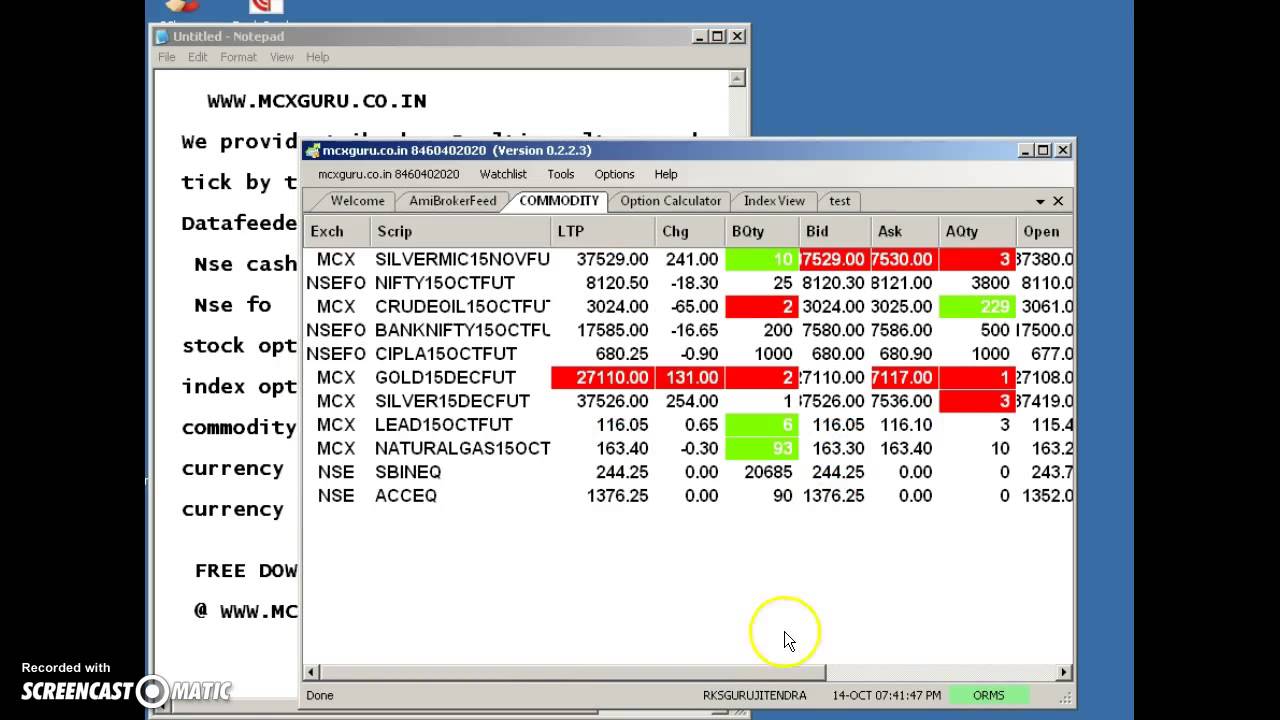Open the Option Calculator tab
The width and height of the screenshot is (1280, 720).
[x=670, y=201]
